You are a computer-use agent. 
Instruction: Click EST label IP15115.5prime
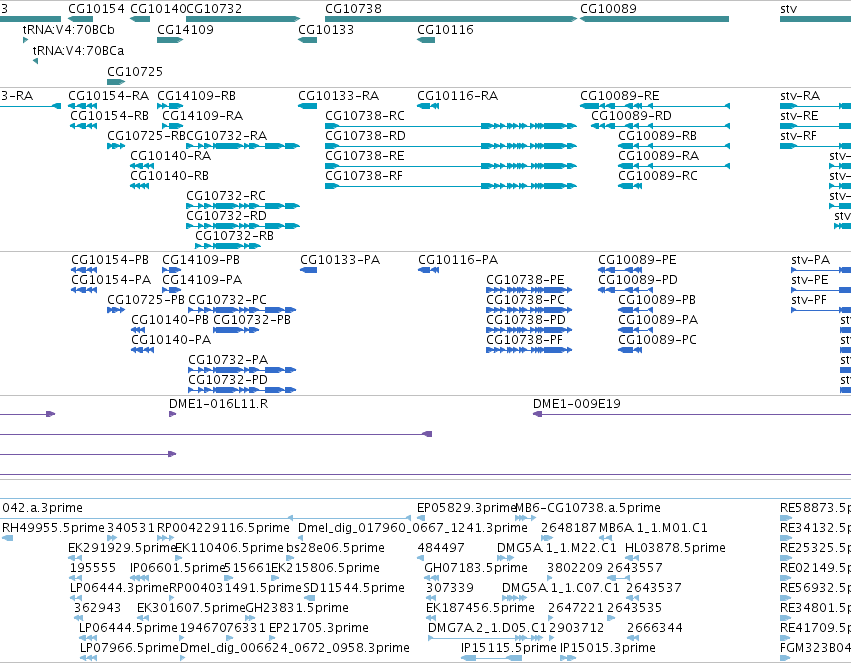tap(509, 648)
